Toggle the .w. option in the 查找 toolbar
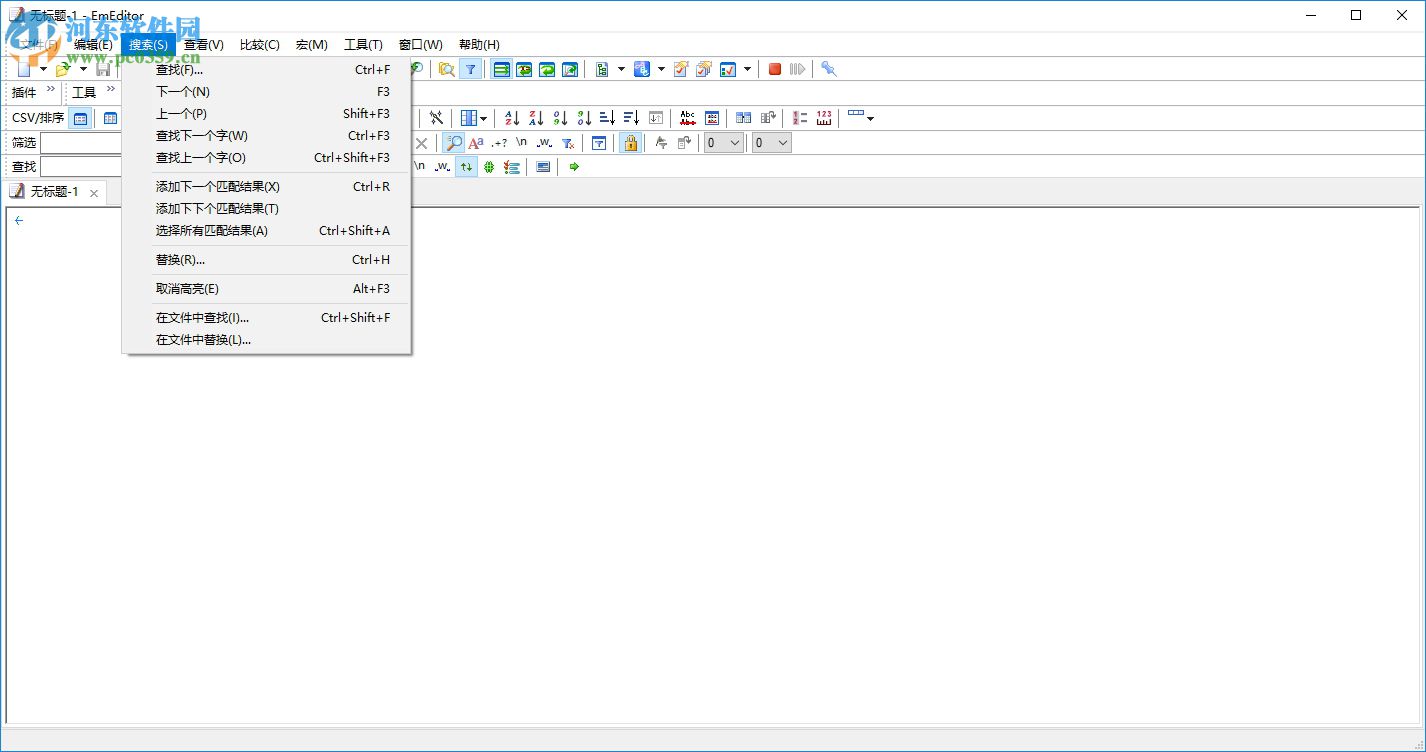This screenshot has height=752, width=1426. click(x=443, y=167)
